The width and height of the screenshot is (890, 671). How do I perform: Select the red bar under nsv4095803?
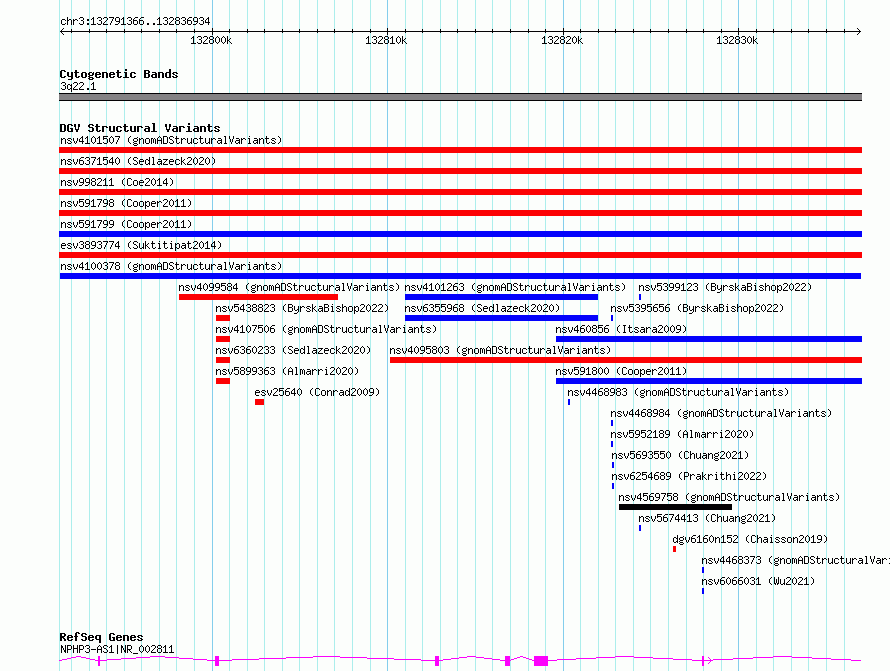coord(626,360)
